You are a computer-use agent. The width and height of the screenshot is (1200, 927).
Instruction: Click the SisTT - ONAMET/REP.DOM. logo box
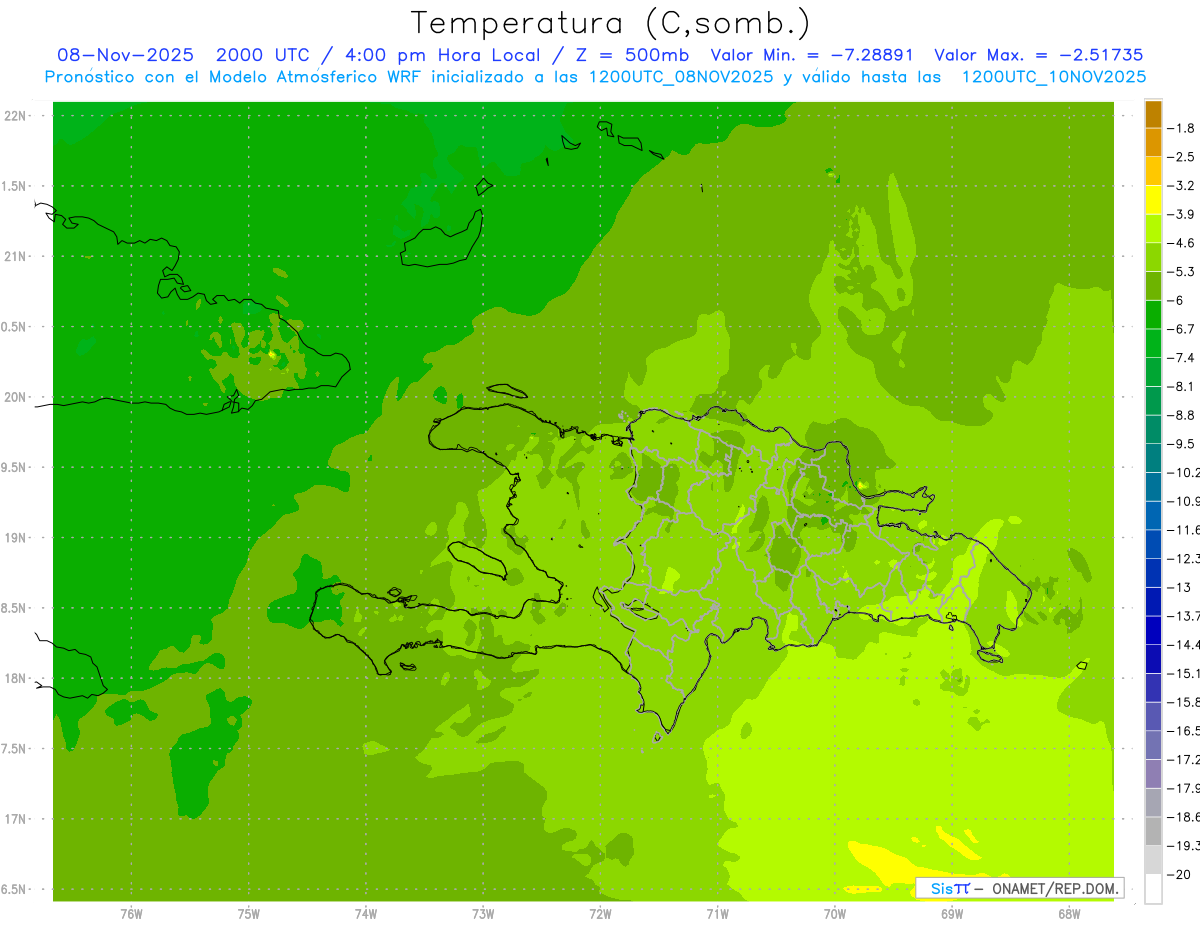(x=1020, y=888)
